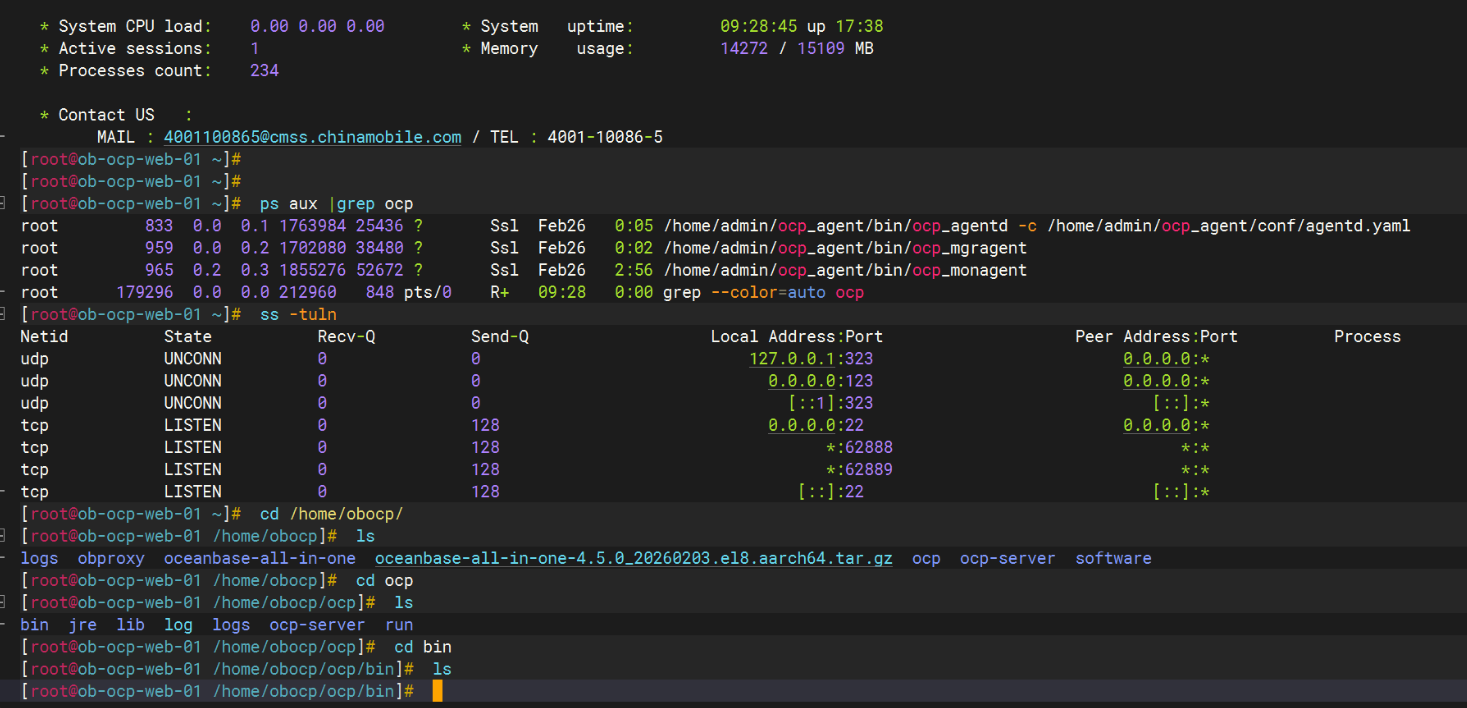
Task: Open the chinamobile.com email address link
Action: tap(312, 137)
